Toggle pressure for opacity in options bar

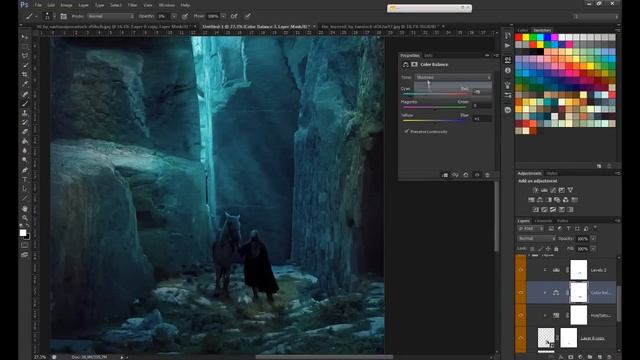(185, 16)
